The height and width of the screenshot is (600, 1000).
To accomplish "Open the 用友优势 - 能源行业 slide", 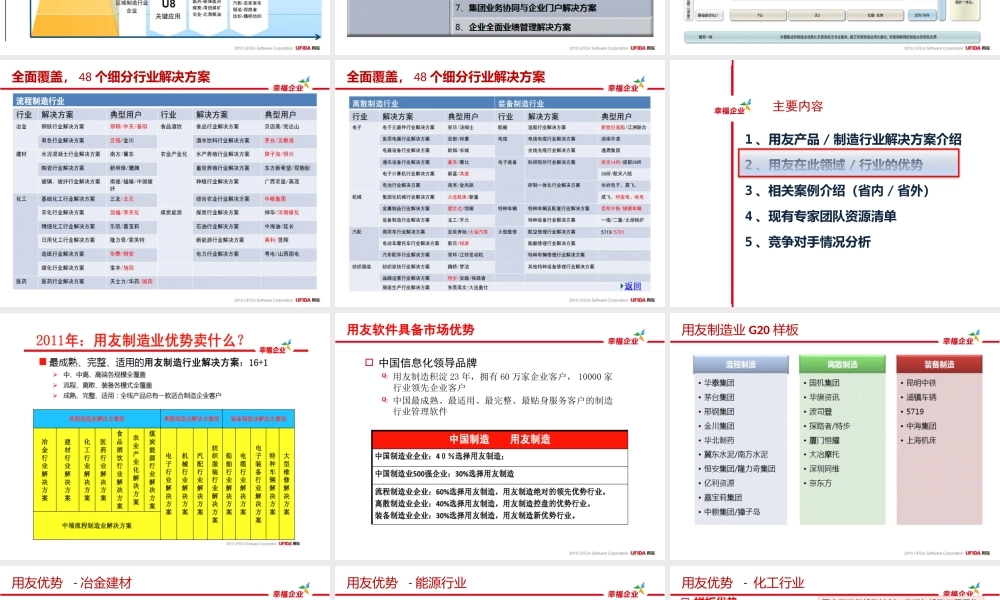I will (x=500, y=583).
